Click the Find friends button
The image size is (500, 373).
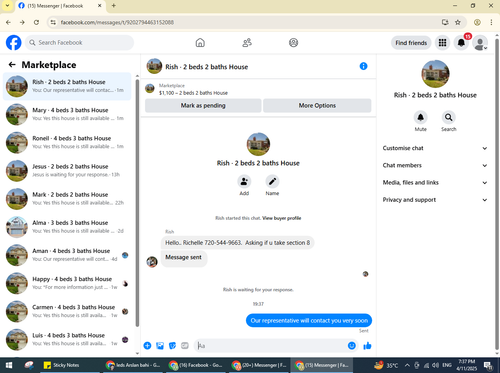click(411, 43)
